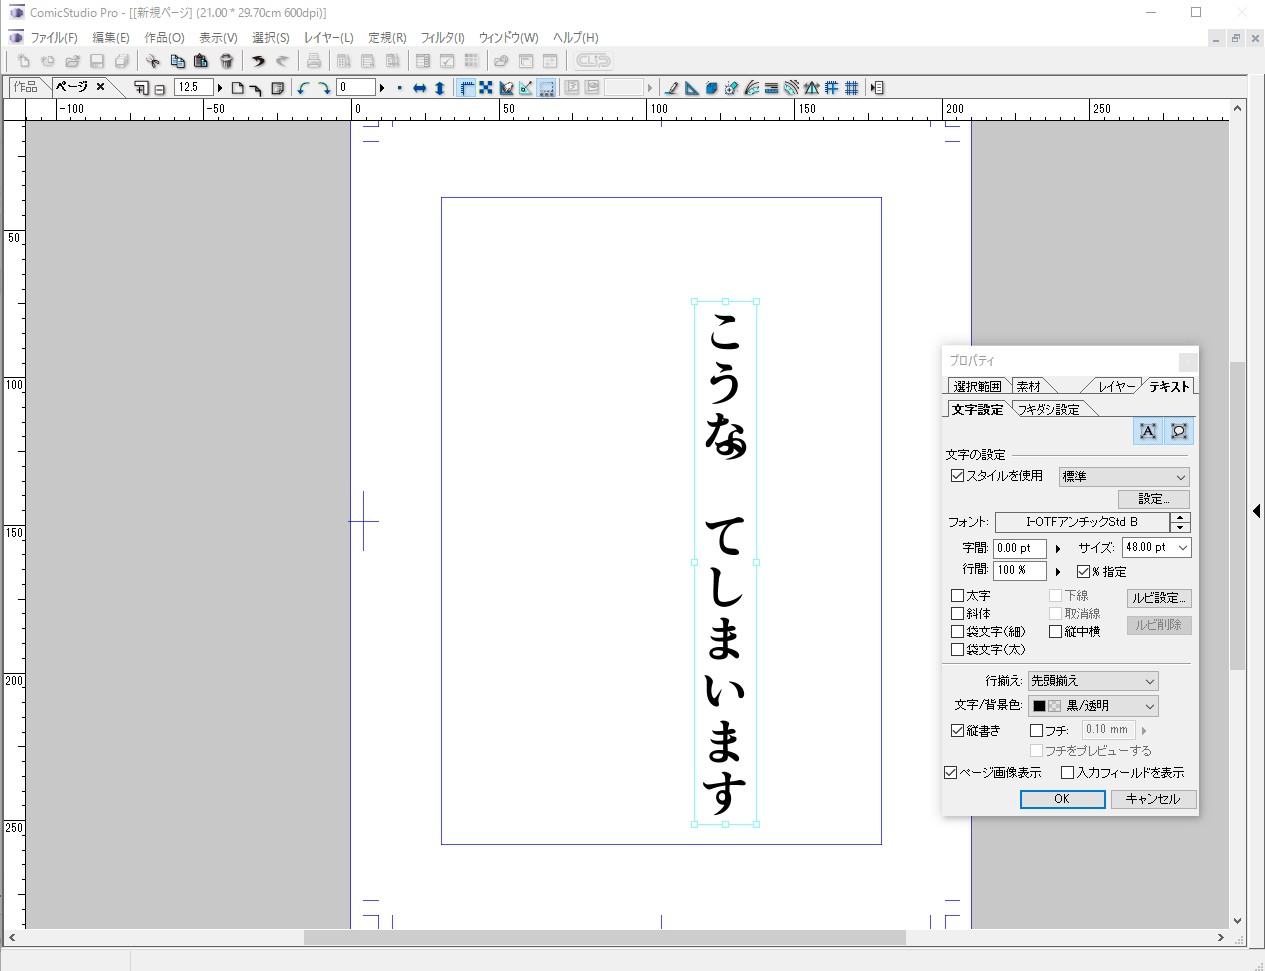Enable the 太字 (bold) checkbox
Screen dimensions: 1265x971
click(957, 596)
